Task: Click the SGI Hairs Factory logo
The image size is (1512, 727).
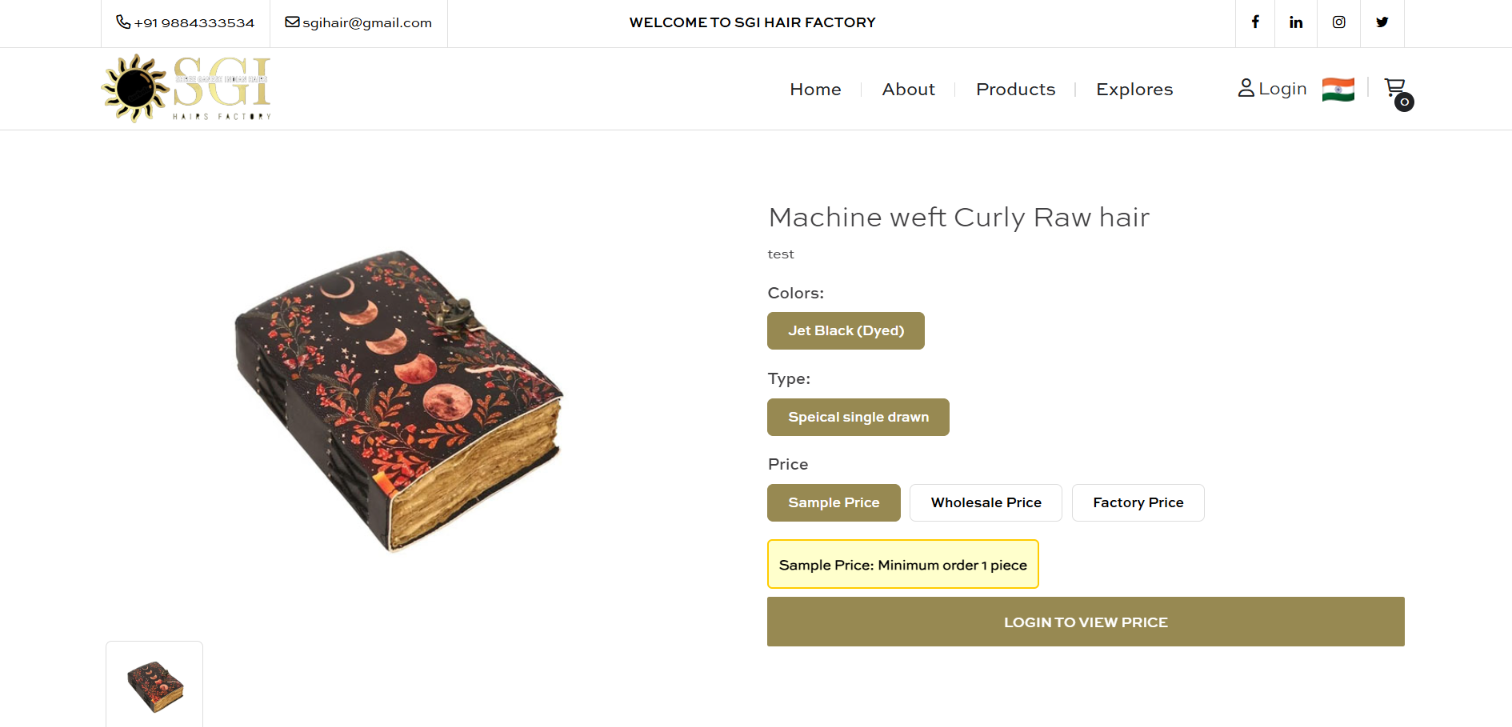Action: pos(187,89)
